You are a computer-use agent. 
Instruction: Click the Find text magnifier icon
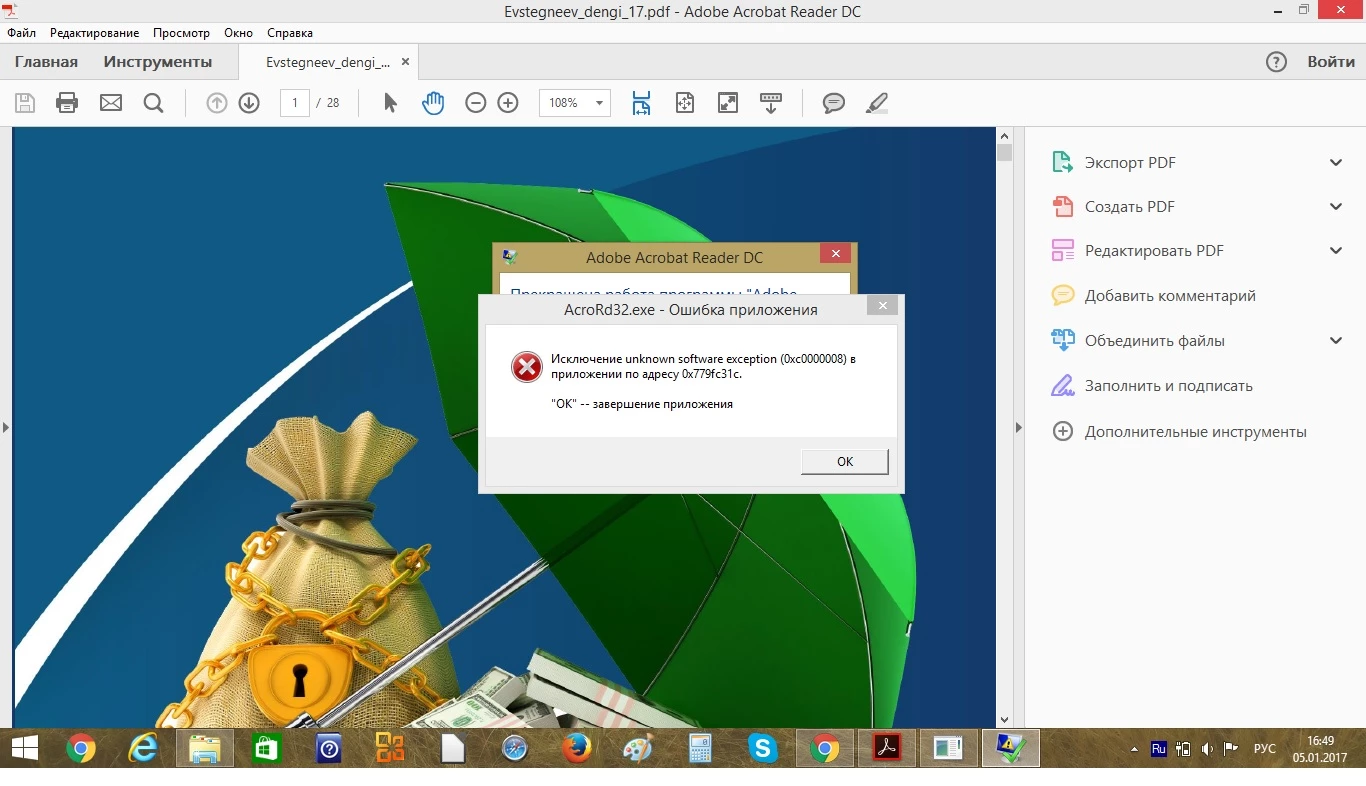[153, 103]
